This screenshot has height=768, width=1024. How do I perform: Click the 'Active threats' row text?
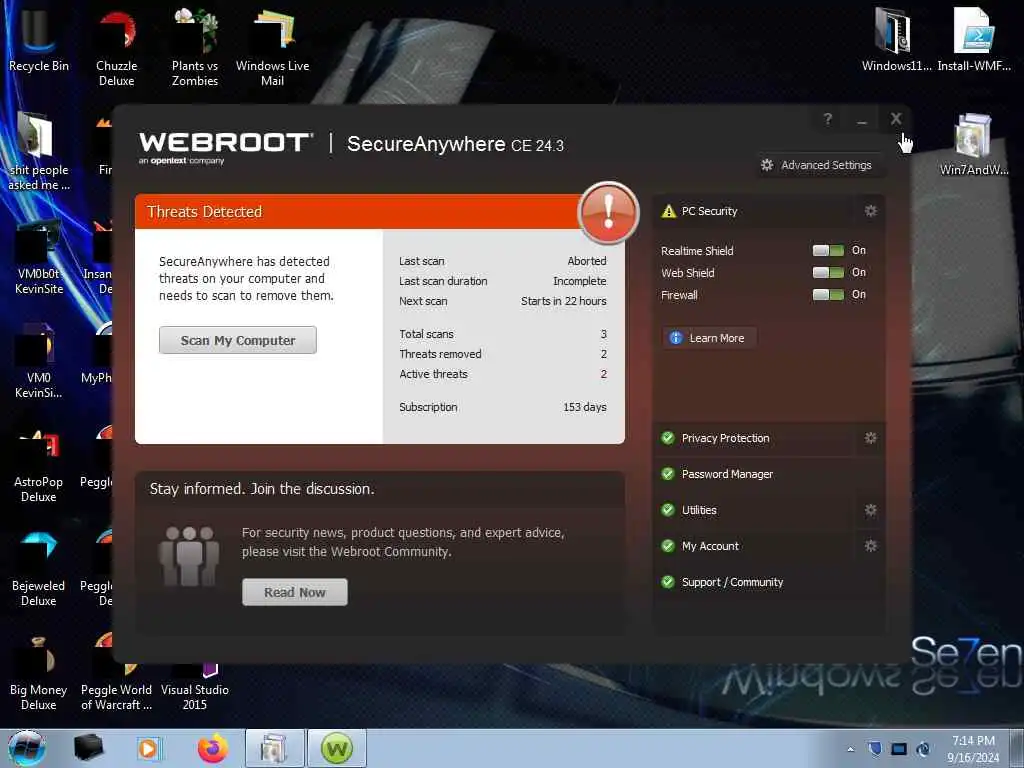(433, 374)
